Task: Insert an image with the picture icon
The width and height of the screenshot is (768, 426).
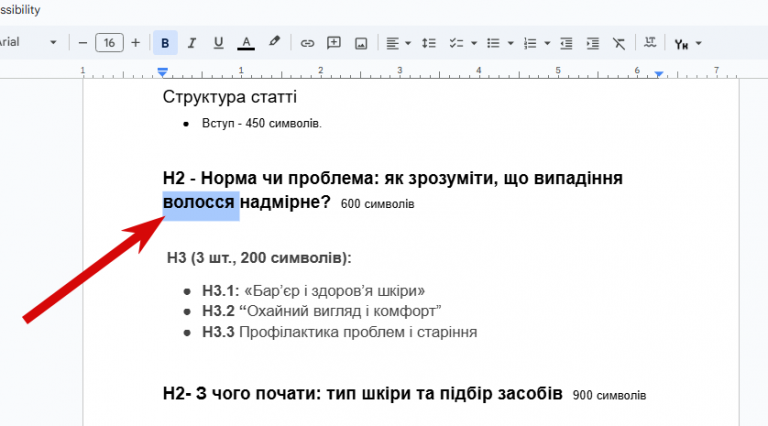Action: 361,44
